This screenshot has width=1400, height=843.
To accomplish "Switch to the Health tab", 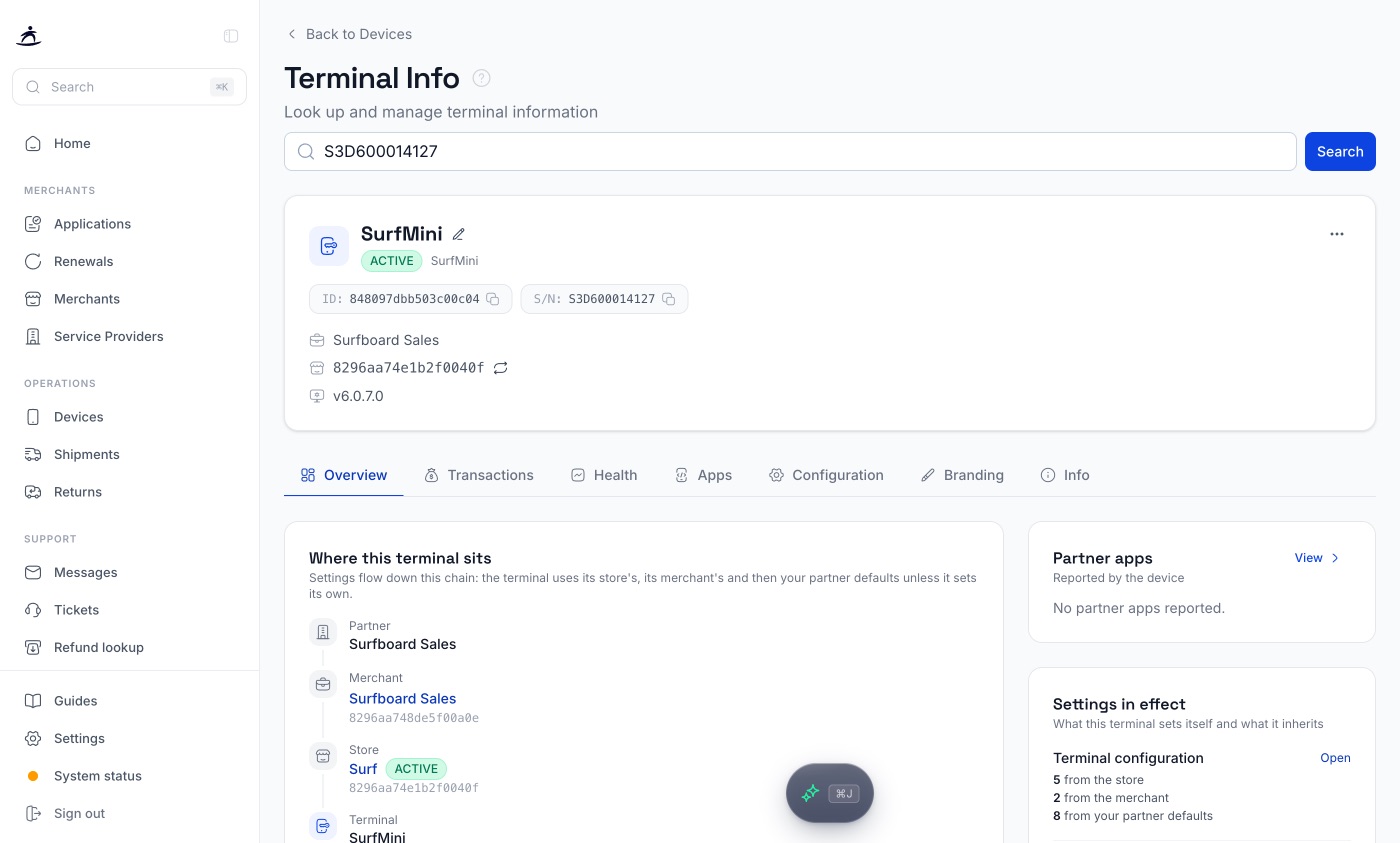I will pyautogui.click(x=604, y=475).
